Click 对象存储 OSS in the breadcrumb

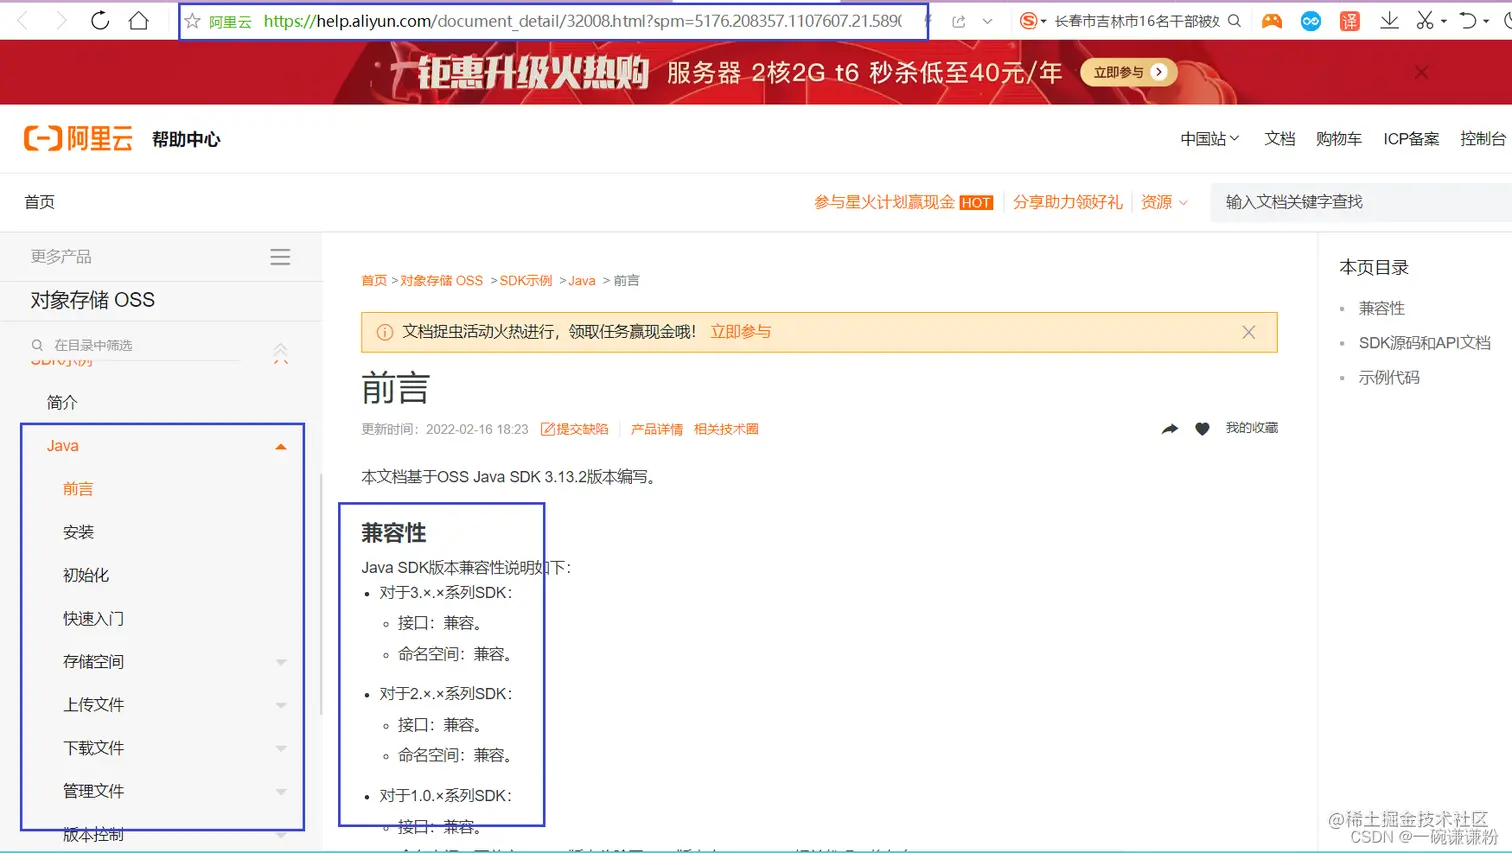click(x=441, y=281)
